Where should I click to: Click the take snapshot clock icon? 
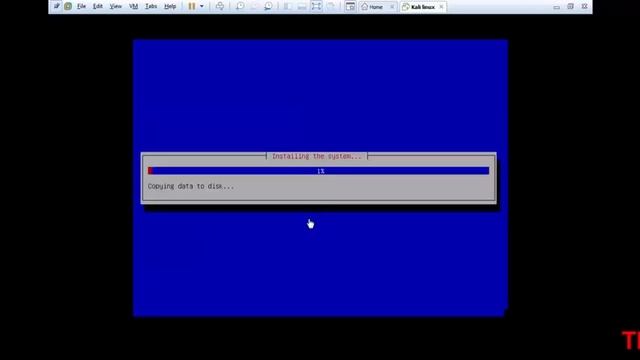click(240, 6)
